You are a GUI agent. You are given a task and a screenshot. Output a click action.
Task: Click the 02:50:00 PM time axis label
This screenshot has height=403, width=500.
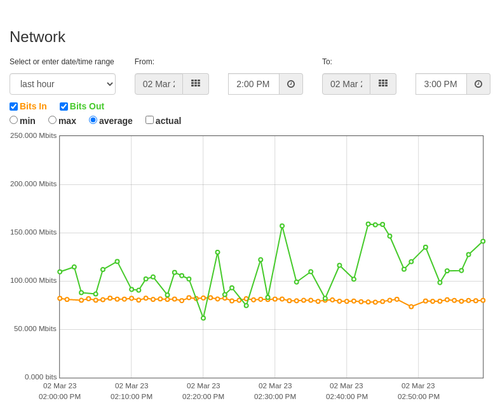[x=418, y=397]
